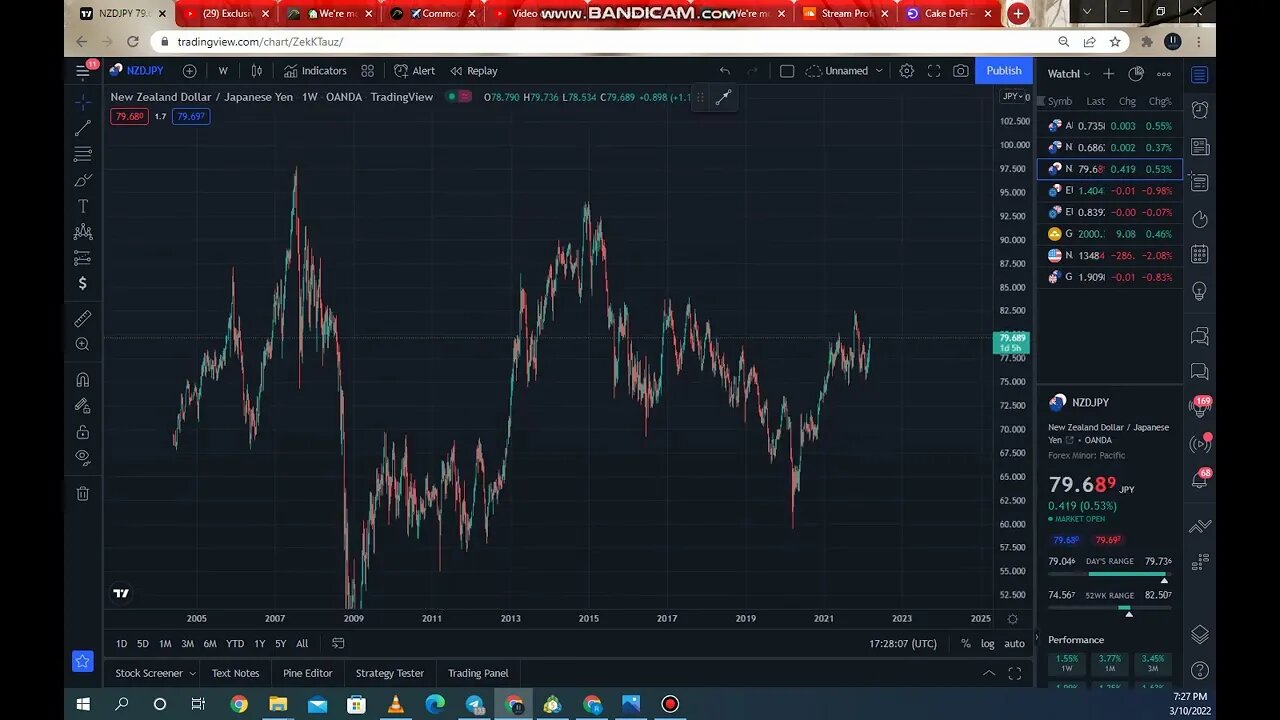Open chart settings gear

pyautogui.click(x=906, y=71)
